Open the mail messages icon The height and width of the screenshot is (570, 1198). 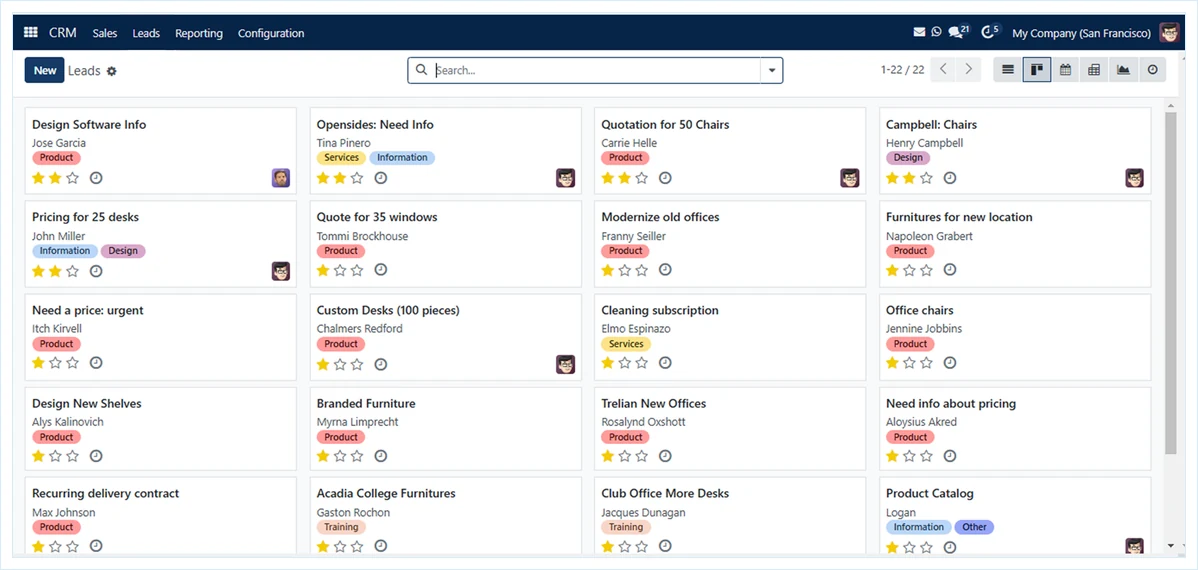(x=919, y=32)
